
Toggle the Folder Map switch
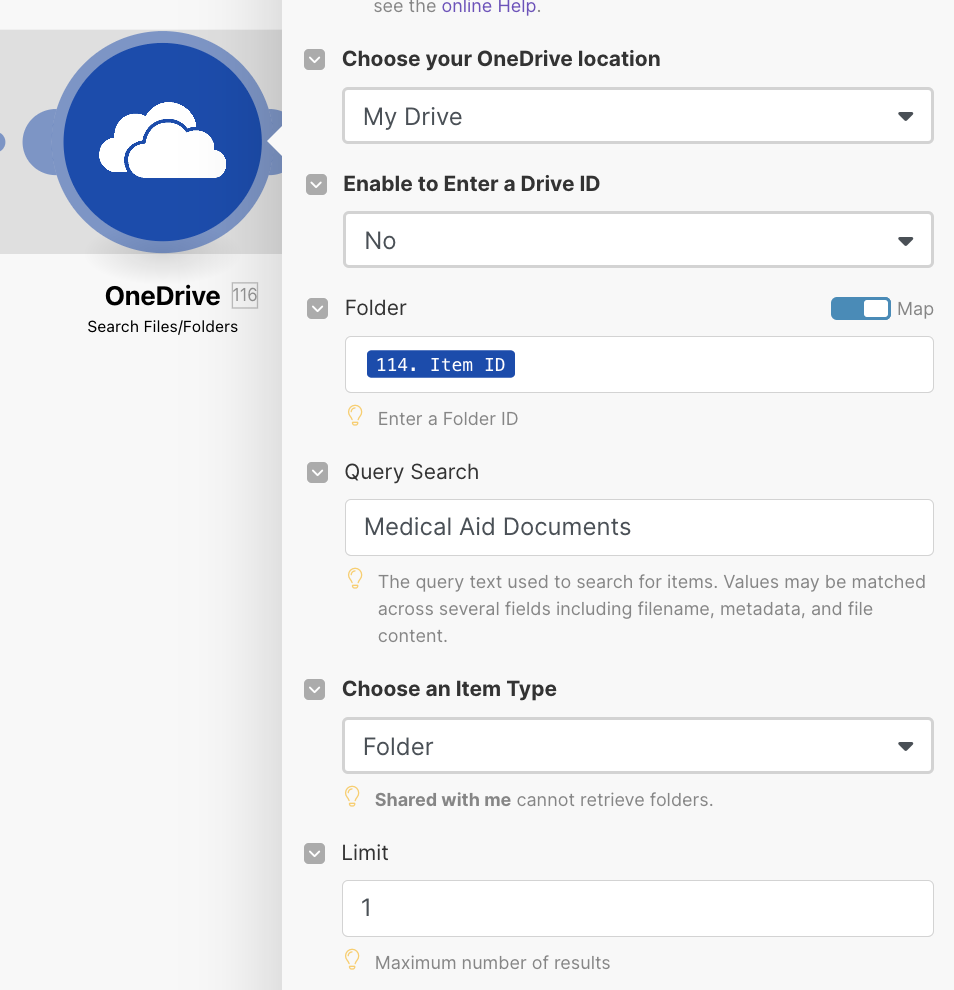(x=860, y=309)
